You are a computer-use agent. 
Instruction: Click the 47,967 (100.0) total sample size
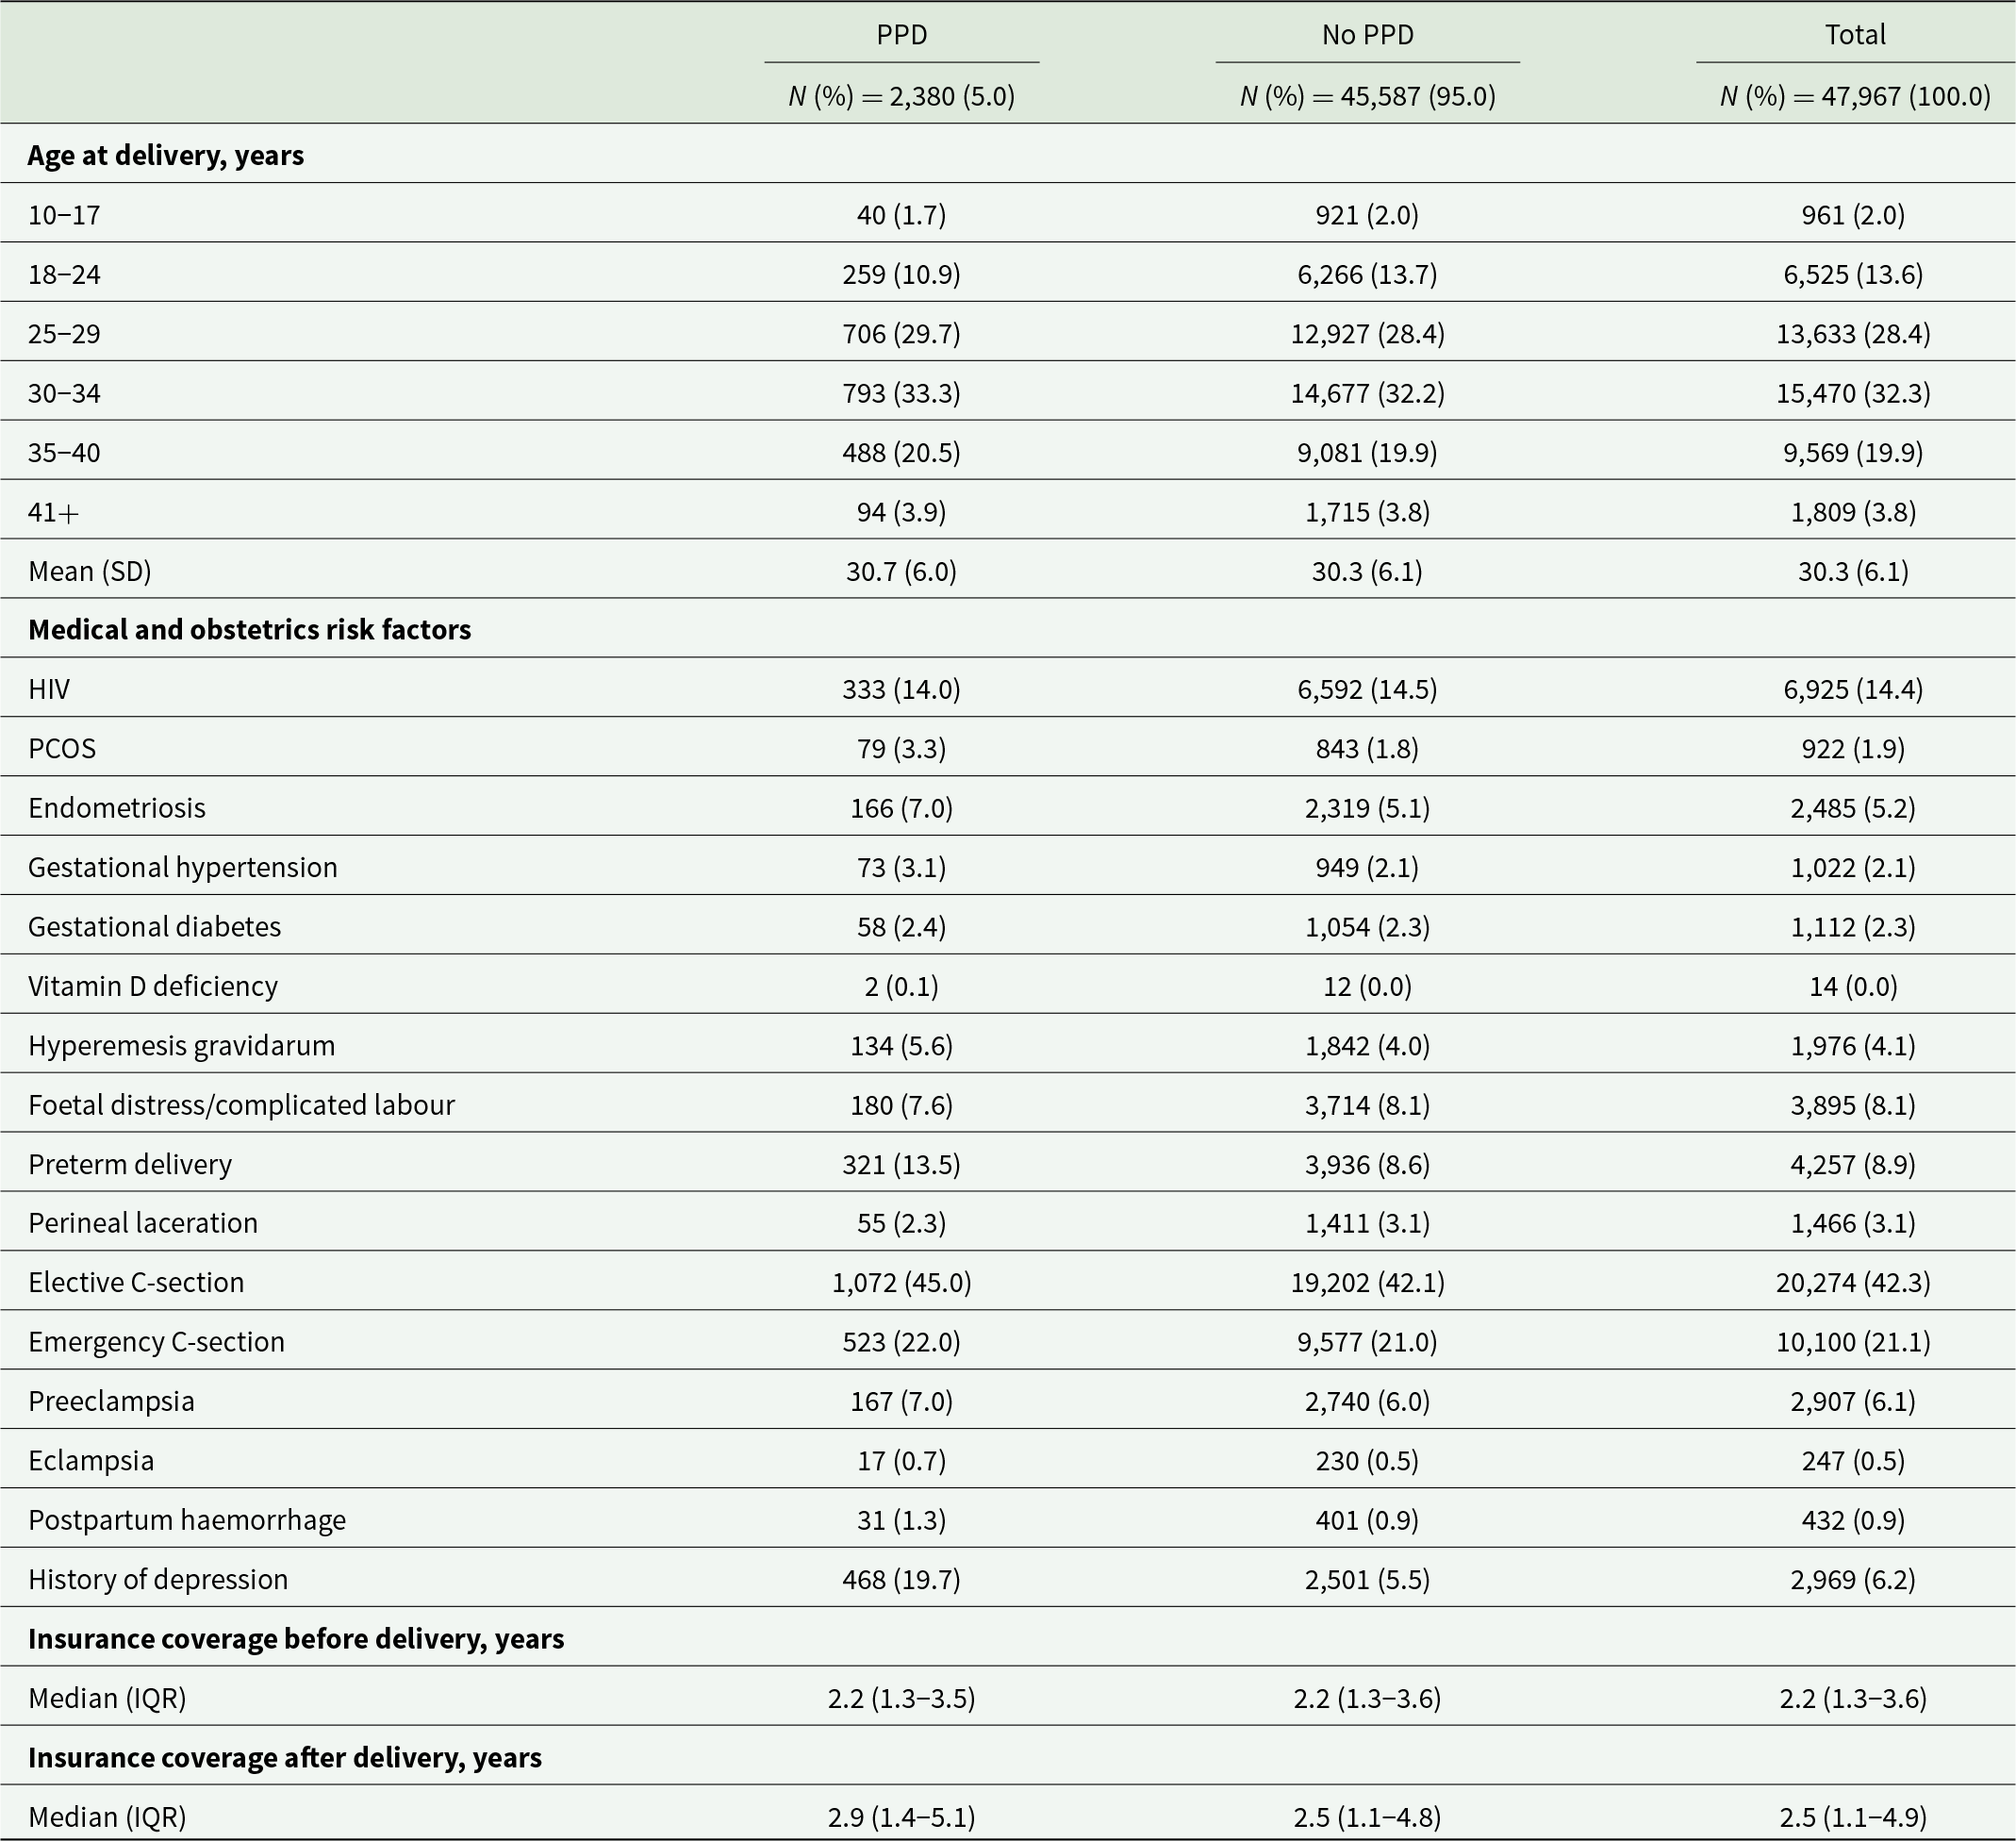coord(1855,96)
